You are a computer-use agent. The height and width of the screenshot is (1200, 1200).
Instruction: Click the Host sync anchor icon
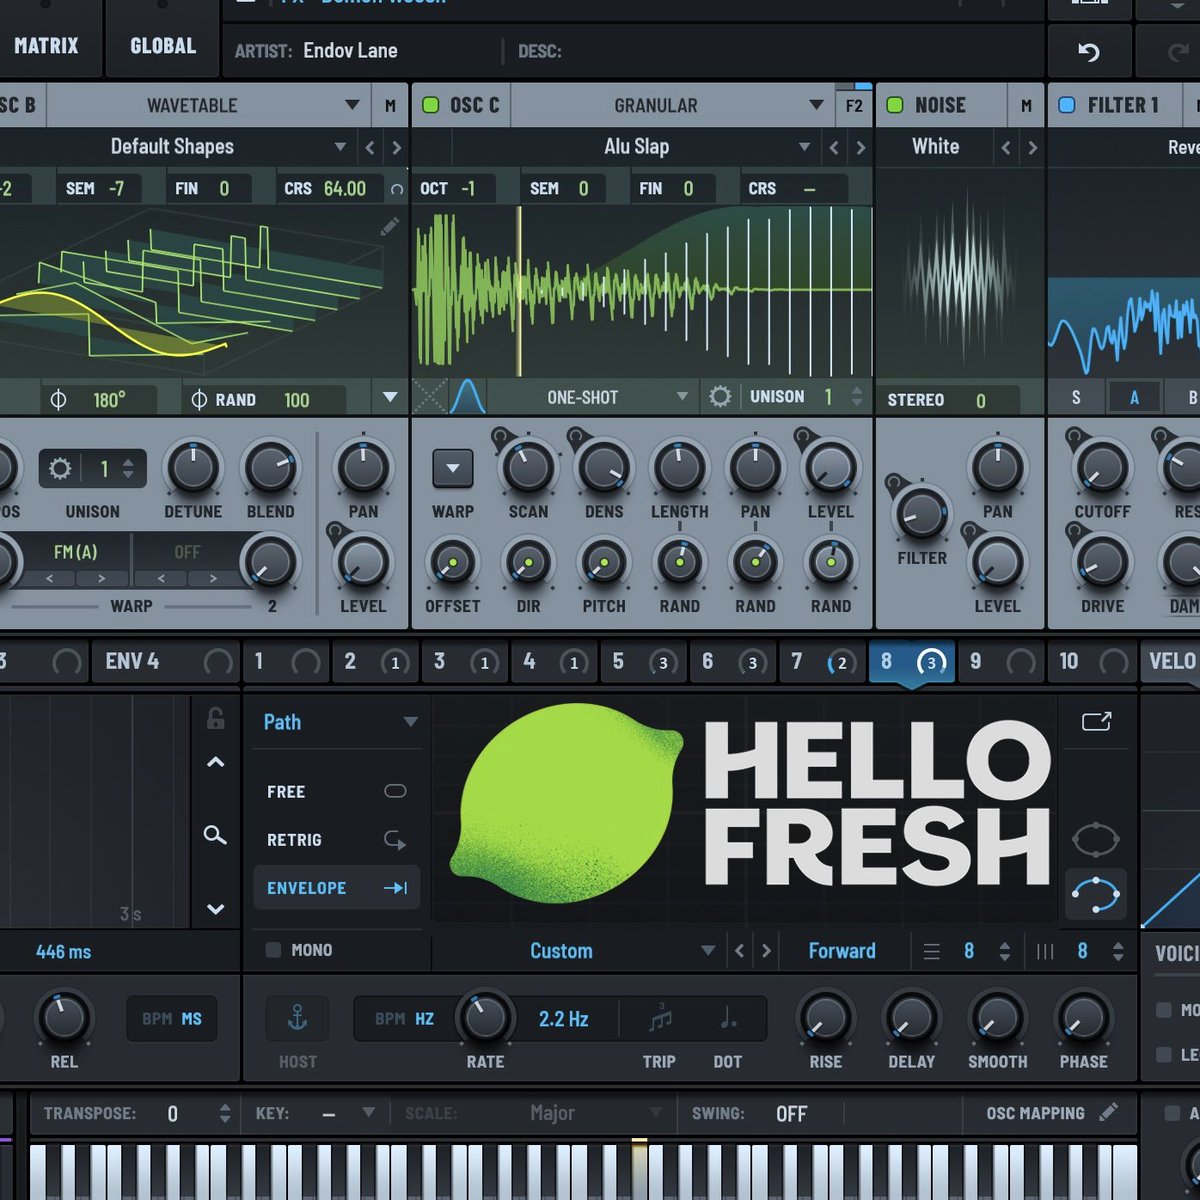click(296, 1018)
